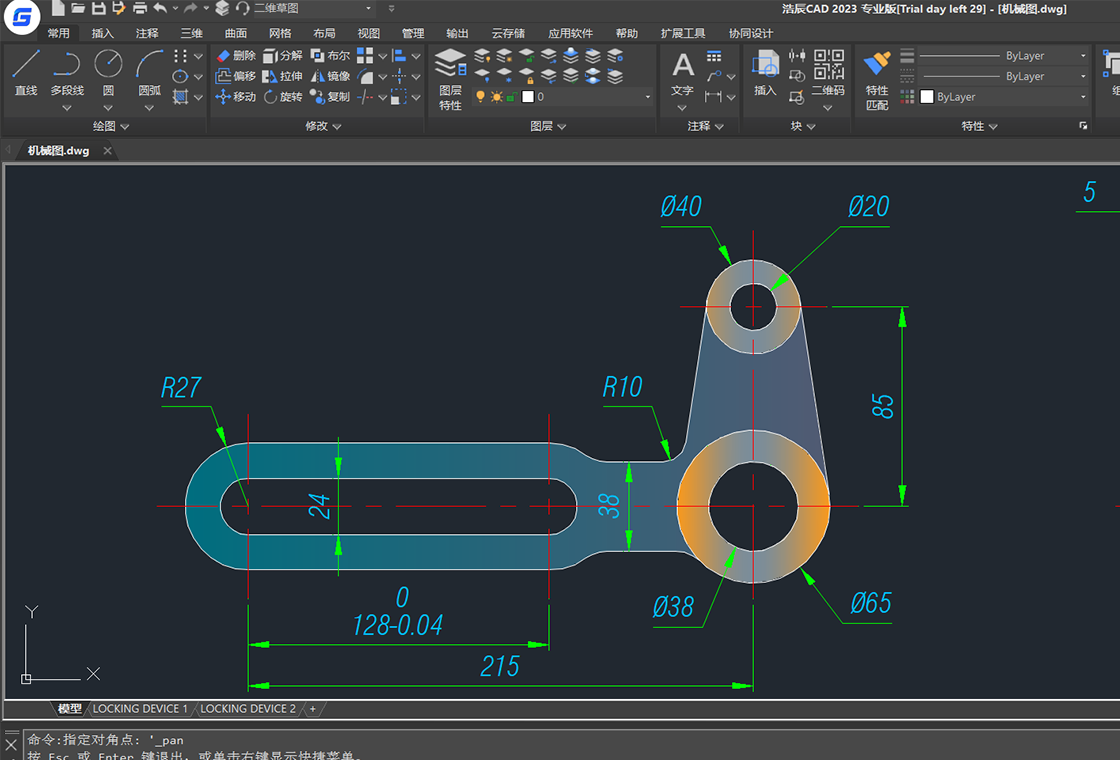Toggle the layer lock padlock icon

coord(511,97)
